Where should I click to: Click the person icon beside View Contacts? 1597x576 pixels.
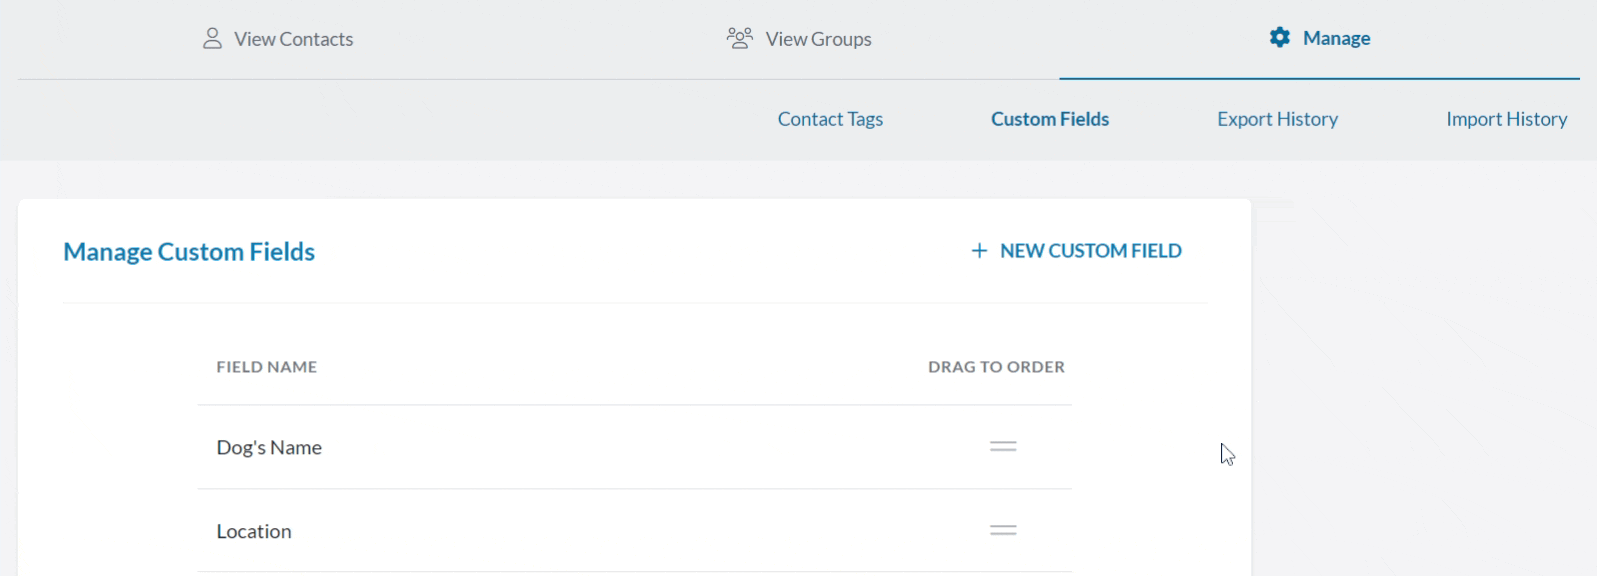[x=212, y=39]
